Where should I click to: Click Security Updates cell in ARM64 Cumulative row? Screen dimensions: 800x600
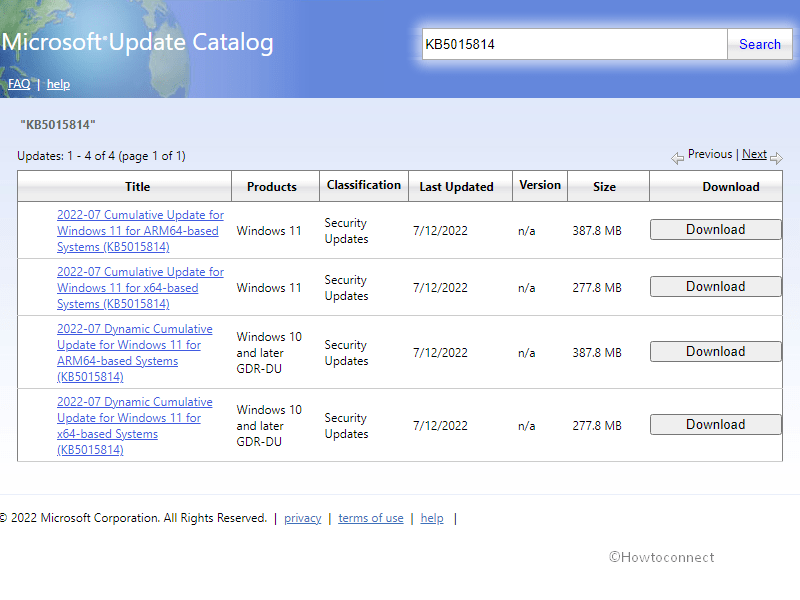coord(346,231)
